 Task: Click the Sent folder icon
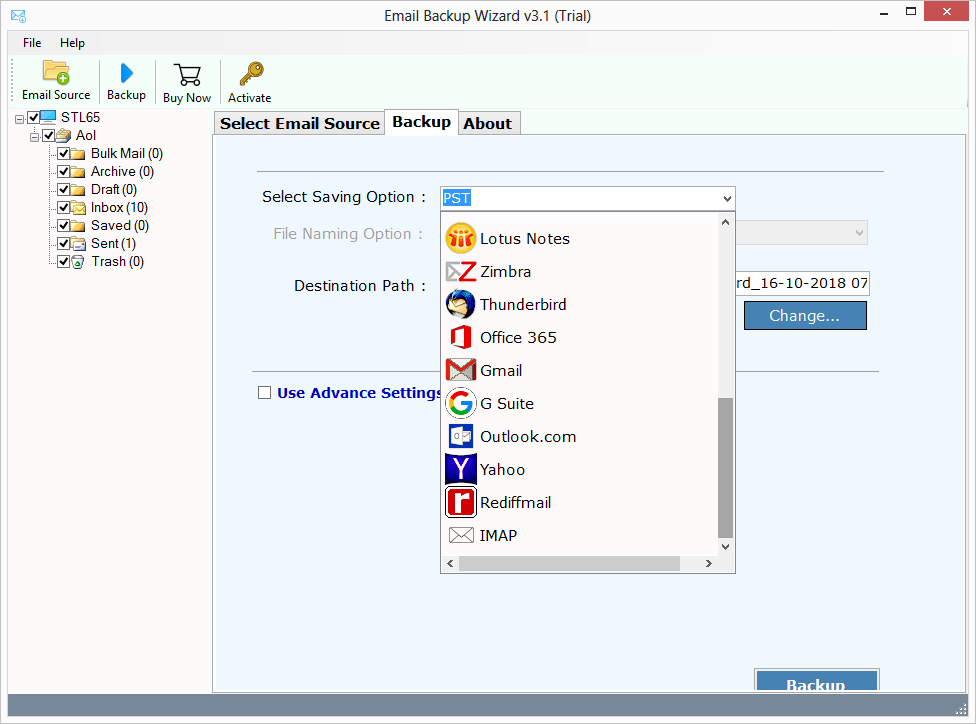tap(78, 243)
